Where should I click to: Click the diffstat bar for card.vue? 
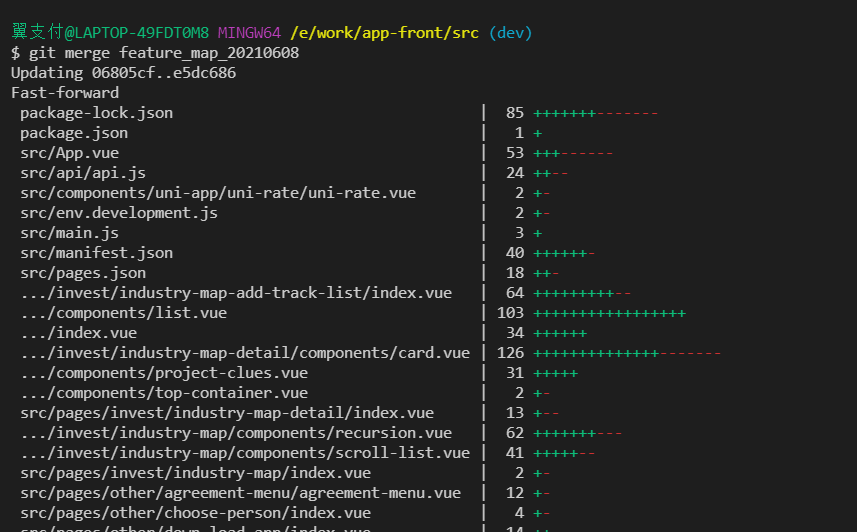click(627, 353)
